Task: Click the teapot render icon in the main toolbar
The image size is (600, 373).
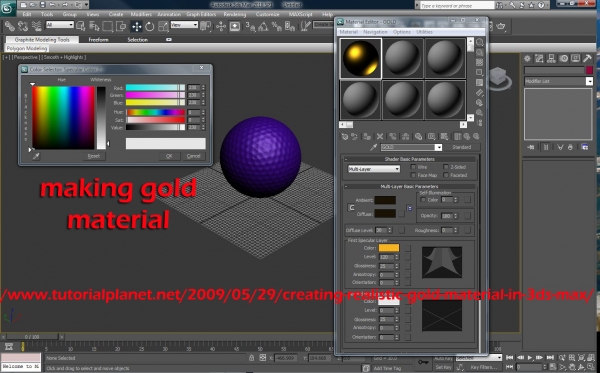Action: (501, 26)
